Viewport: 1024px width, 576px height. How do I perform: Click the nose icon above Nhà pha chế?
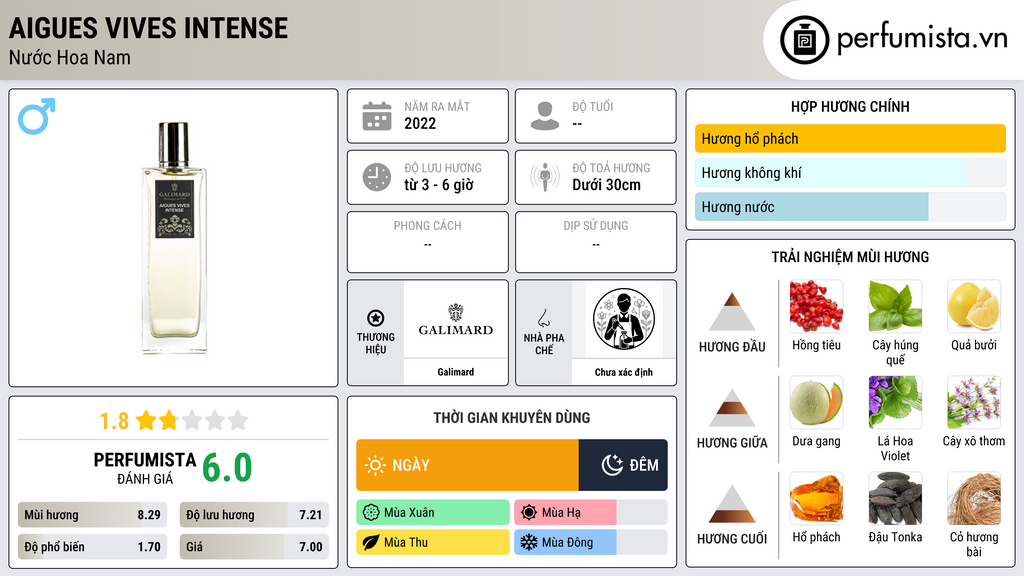(543, 318)
